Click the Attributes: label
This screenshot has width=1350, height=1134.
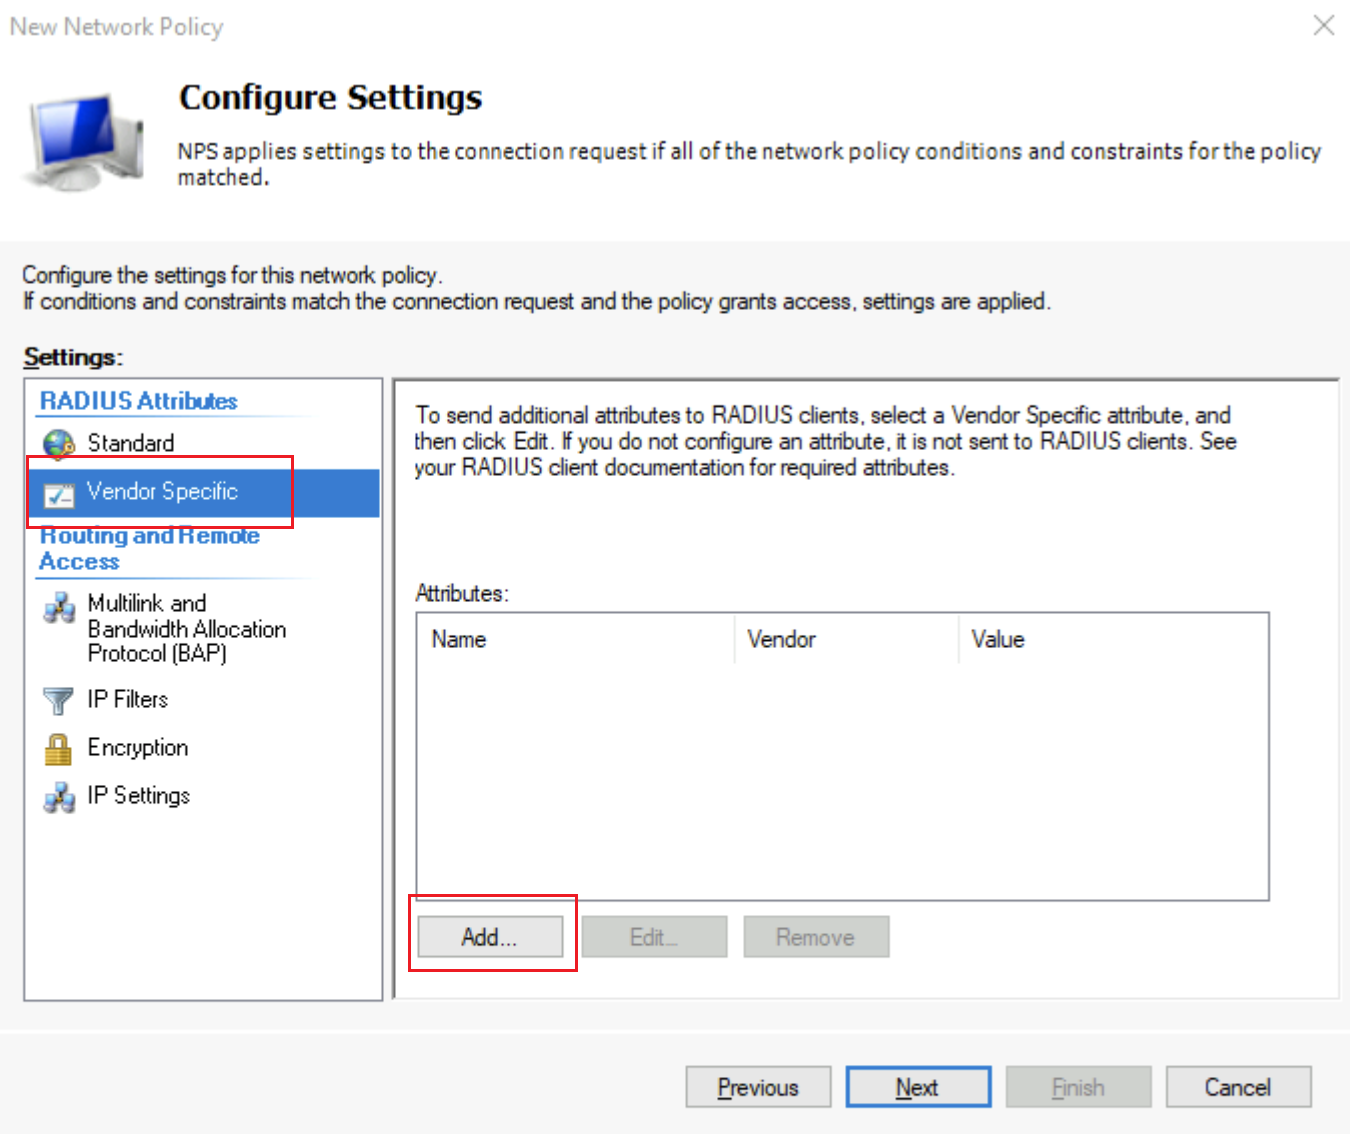click(x=462, y=593)
